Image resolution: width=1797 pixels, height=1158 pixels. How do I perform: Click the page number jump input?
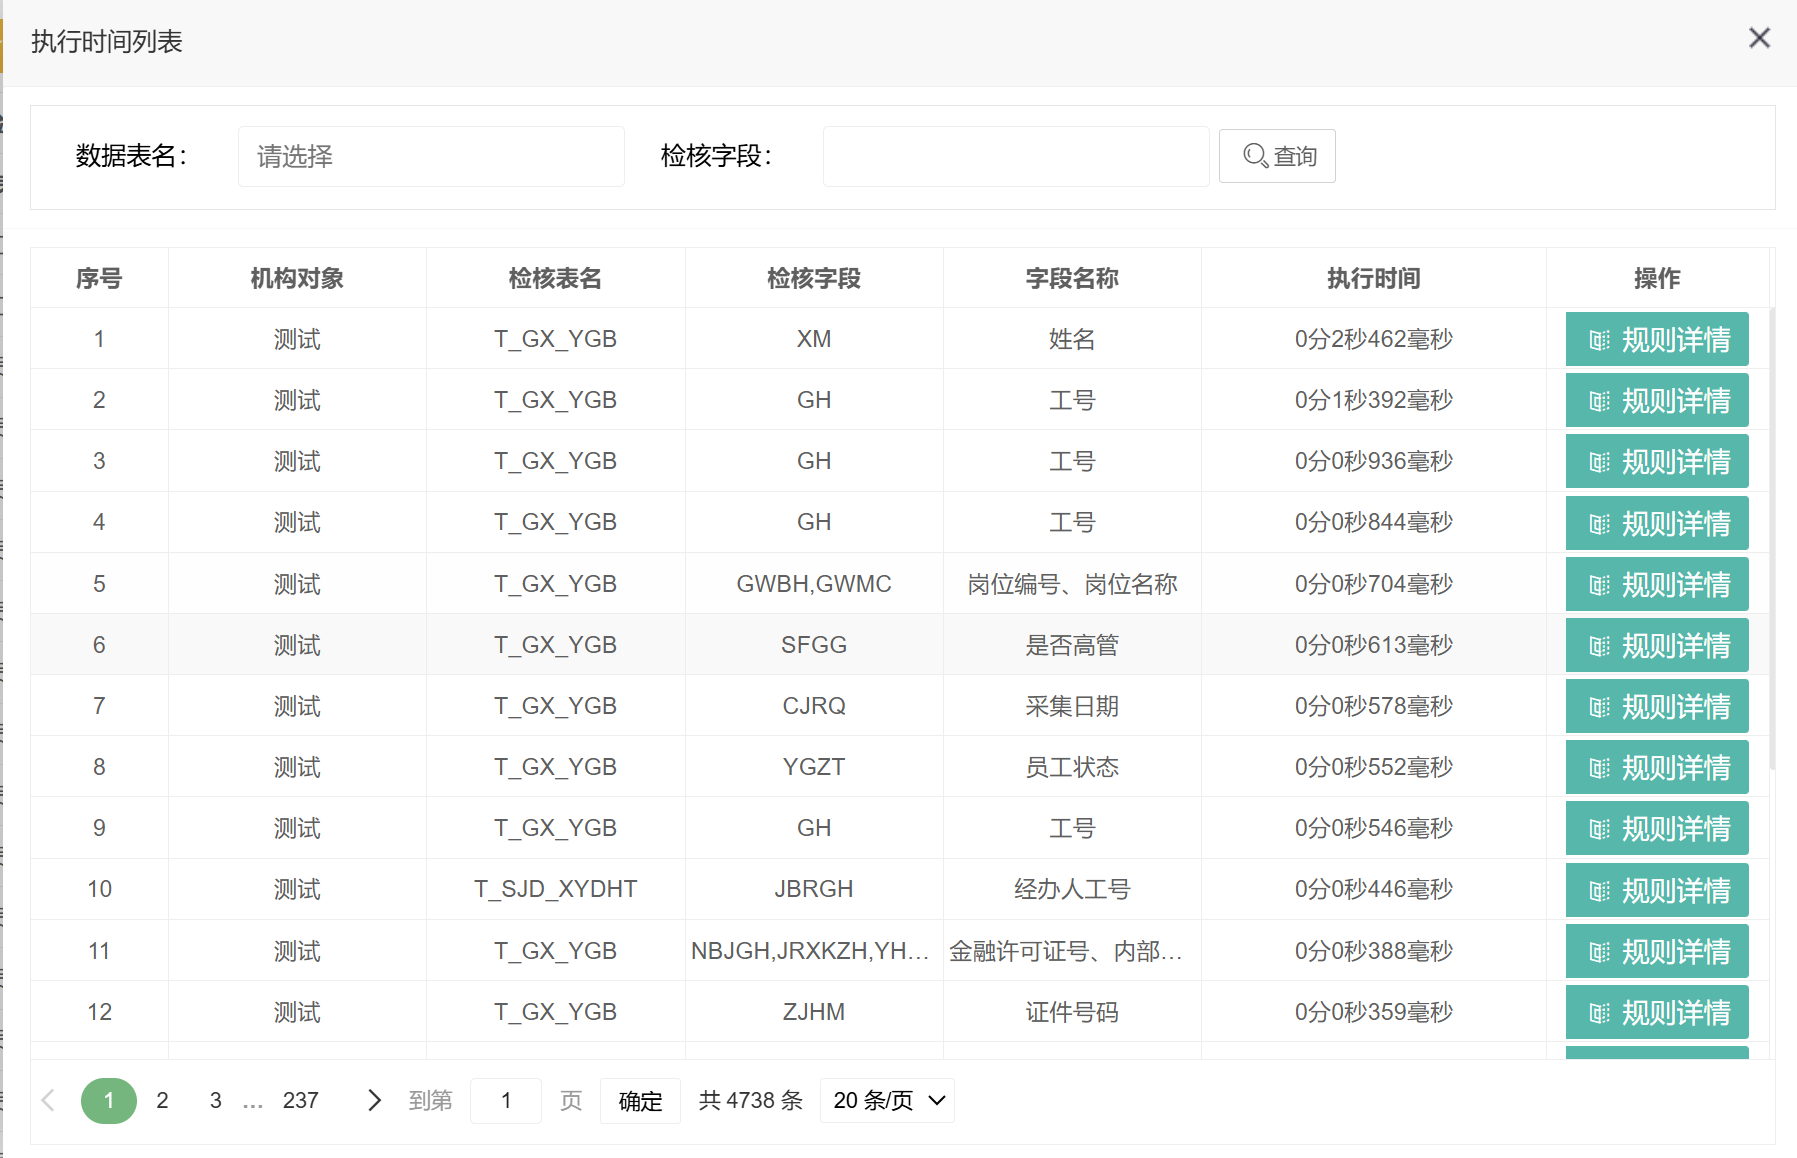click(506, 1101)
